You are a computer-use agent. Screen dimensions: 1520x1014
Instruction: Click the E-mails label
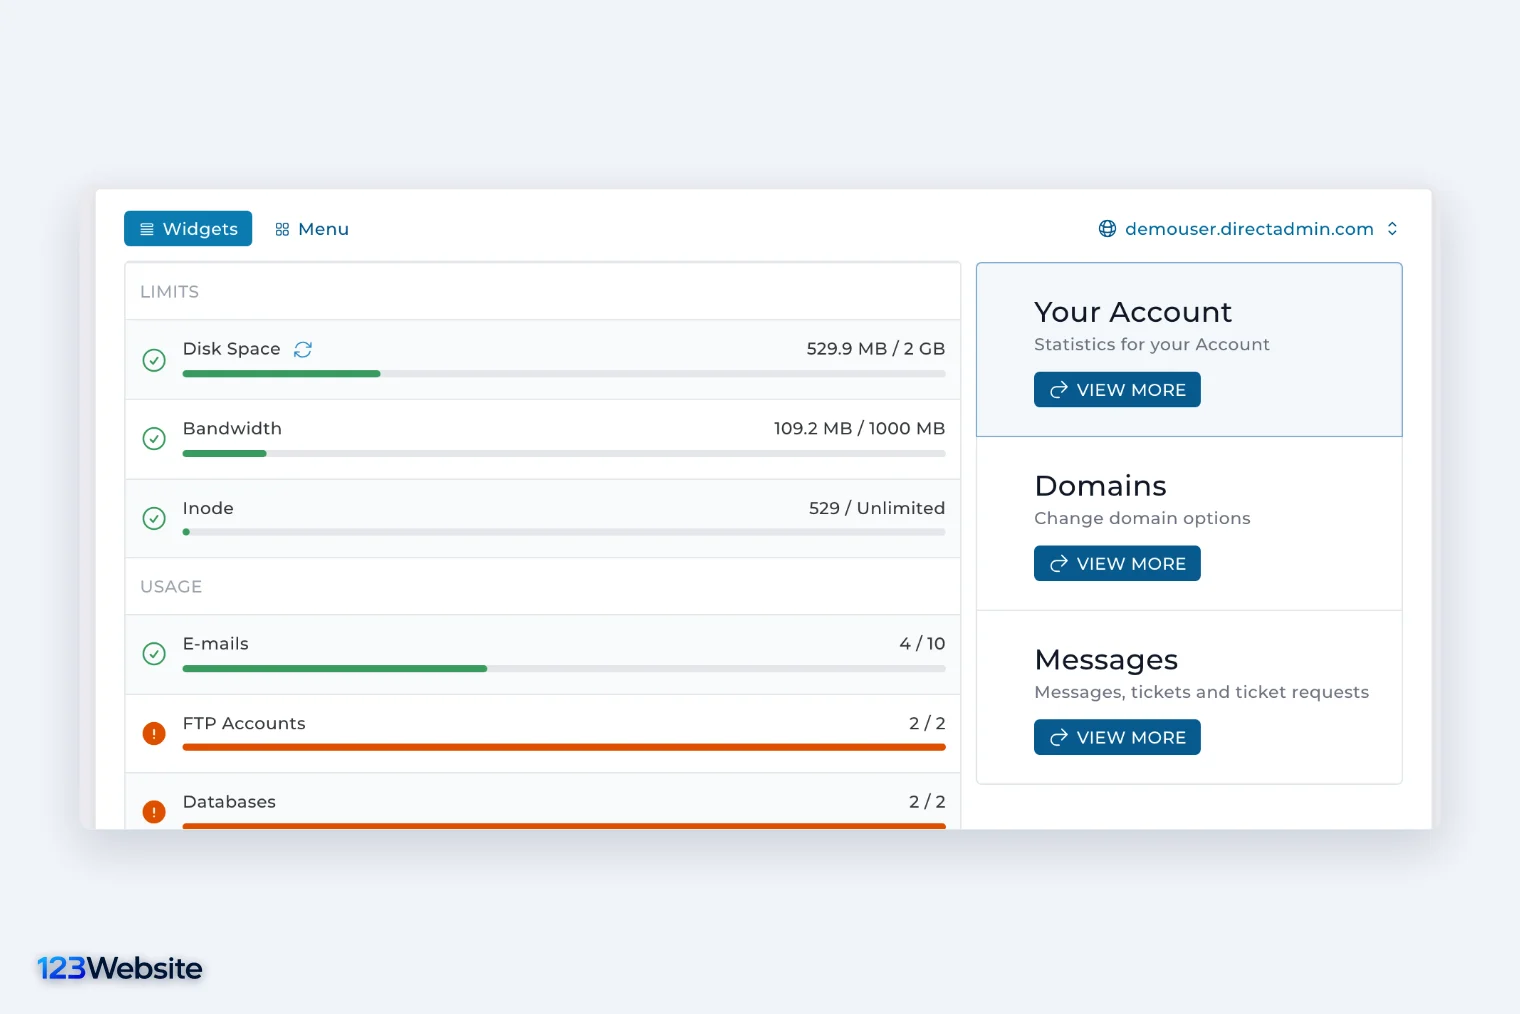click(215, 644)
